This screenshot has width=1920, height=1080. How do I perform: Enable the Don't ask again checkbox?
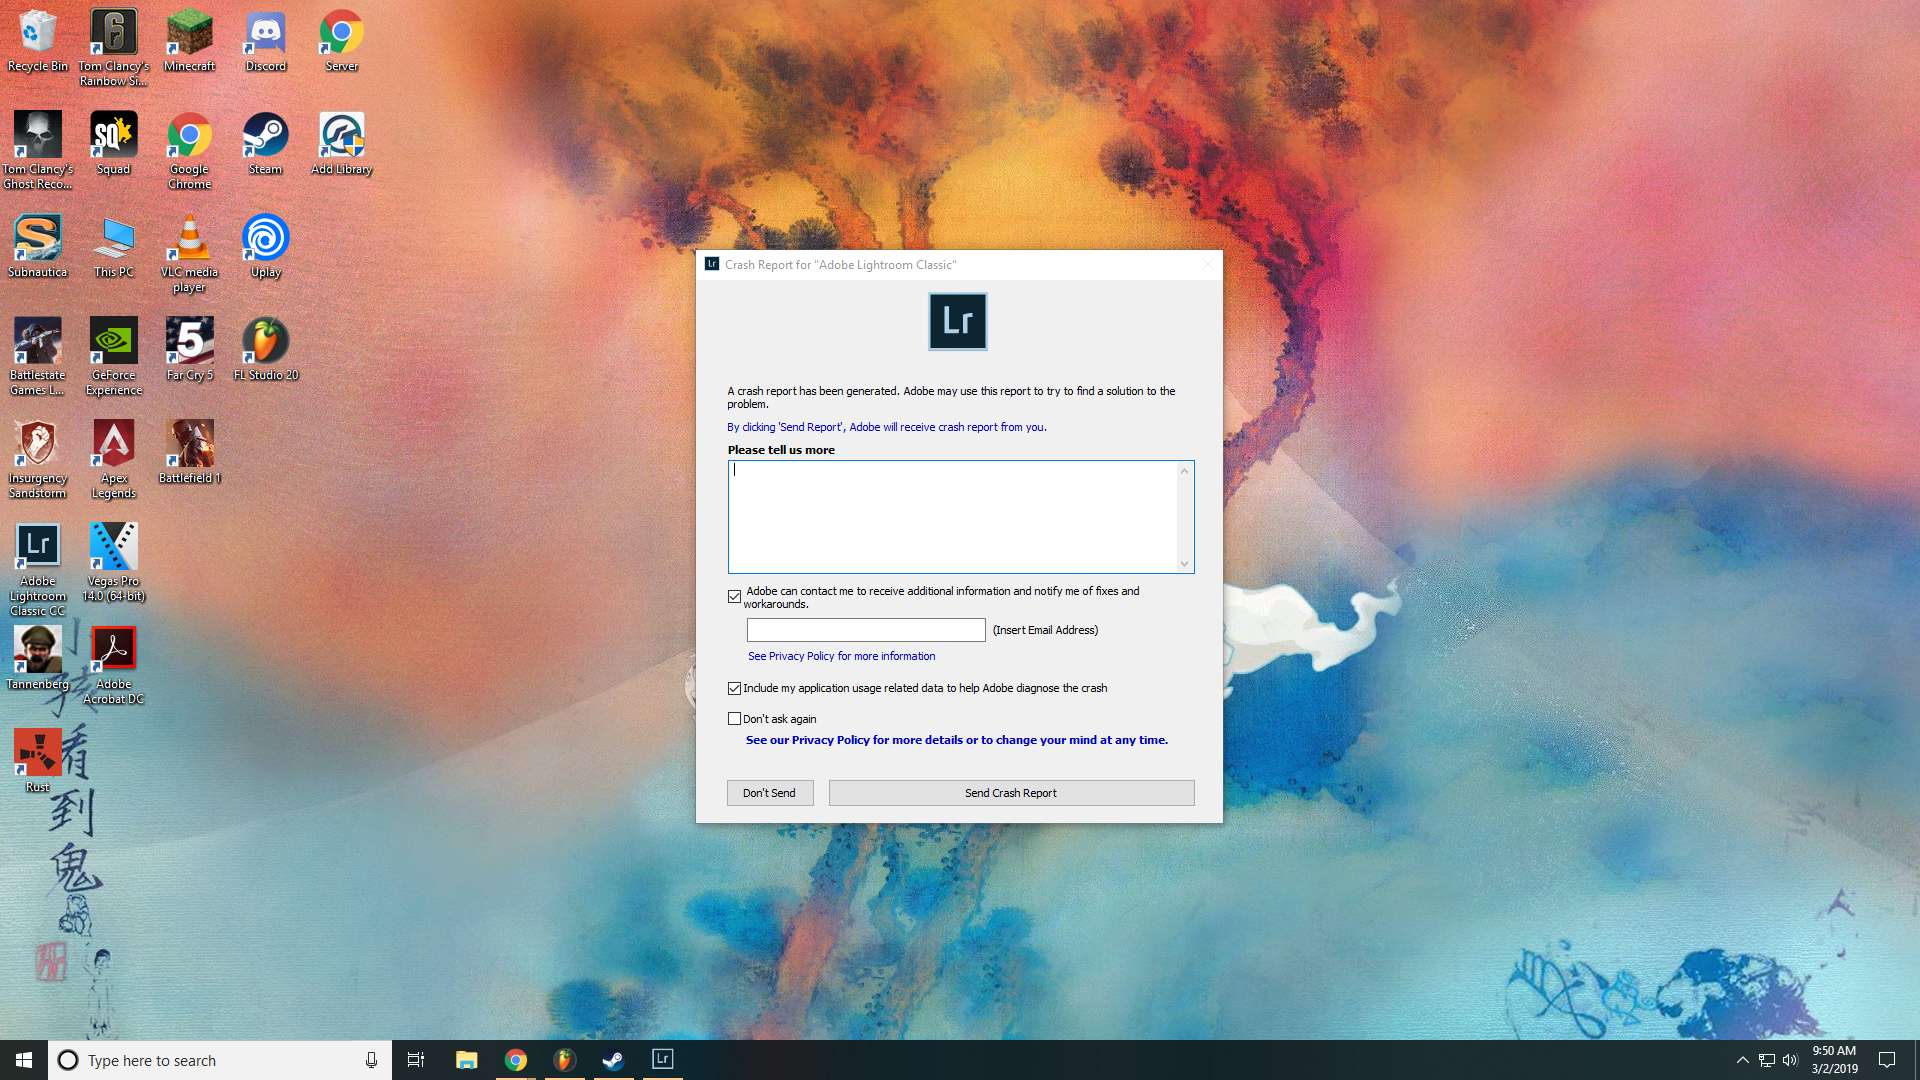(735, 719)
